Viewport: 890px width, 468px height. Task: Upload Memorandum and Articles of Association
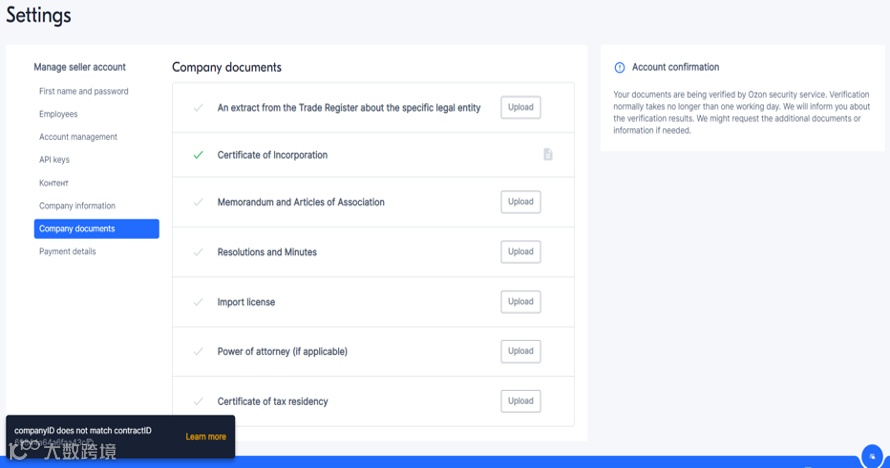click(x=520, y=202)
